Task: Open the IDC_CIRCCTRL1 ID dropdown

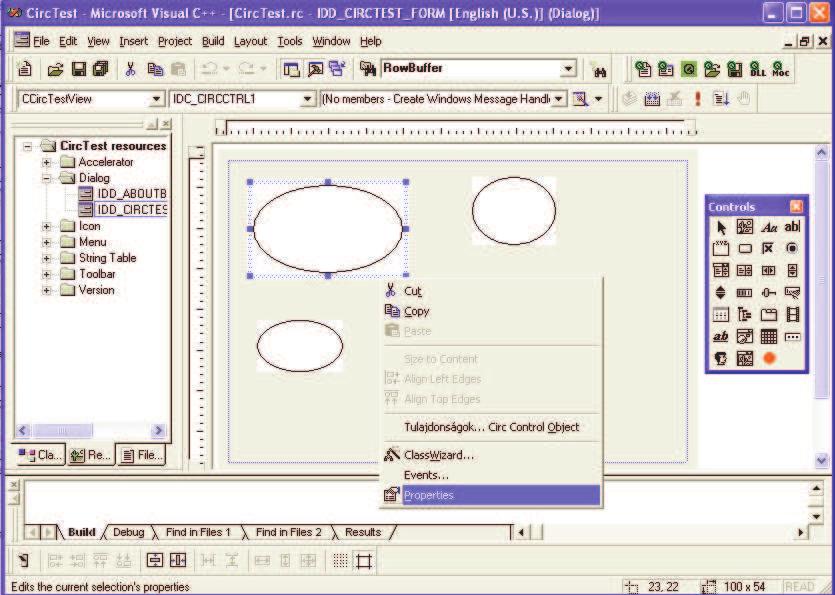Action: coord(307,99)
